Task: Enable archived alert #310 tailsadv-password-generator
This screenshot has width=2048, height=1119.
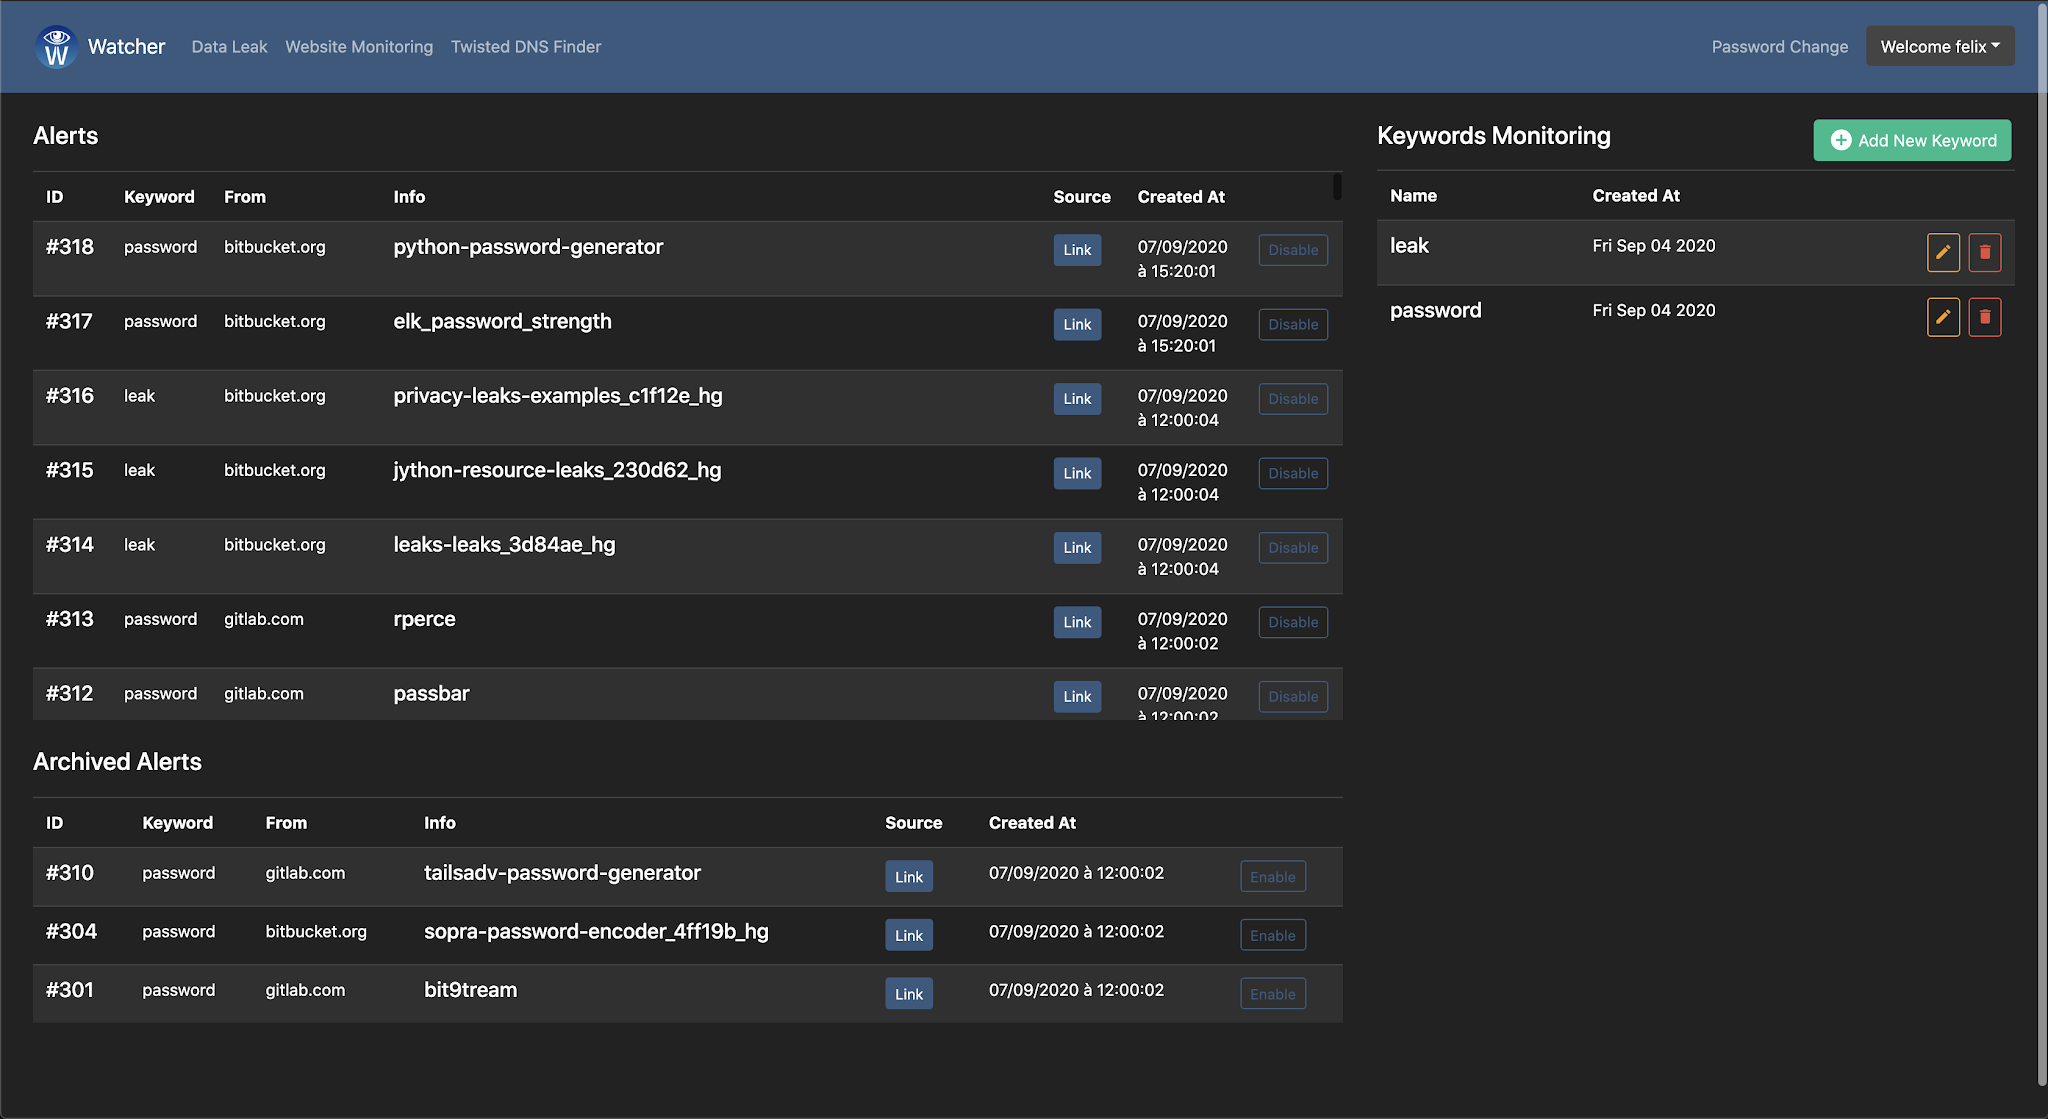Action: (1272, 877)
